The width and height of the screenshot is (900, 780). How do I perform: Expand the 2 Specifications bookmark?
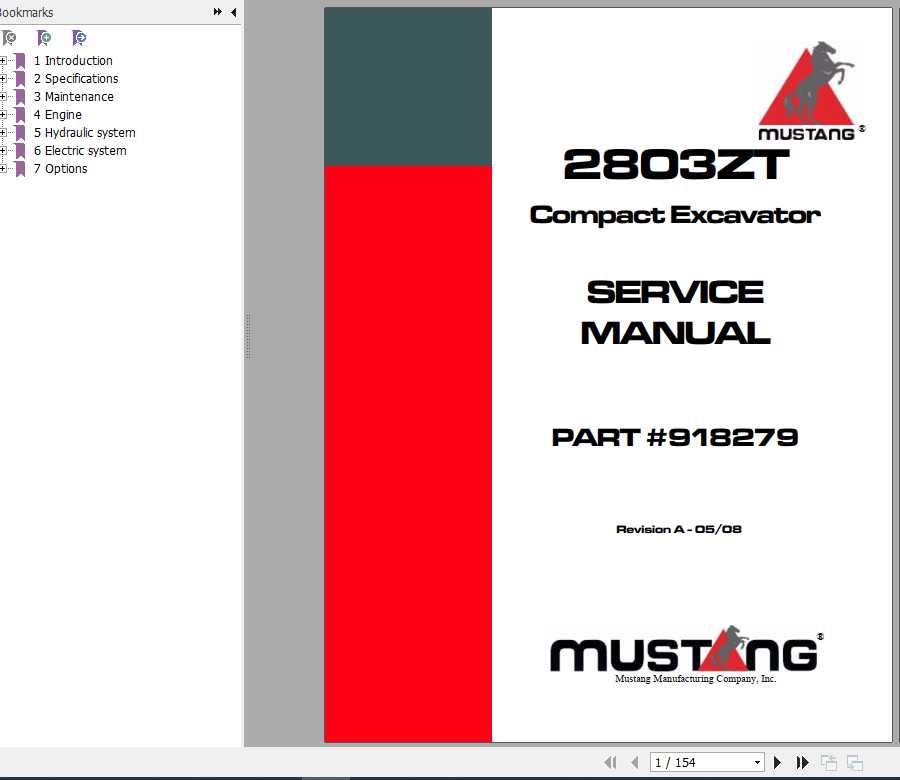[x=3, y=79]
